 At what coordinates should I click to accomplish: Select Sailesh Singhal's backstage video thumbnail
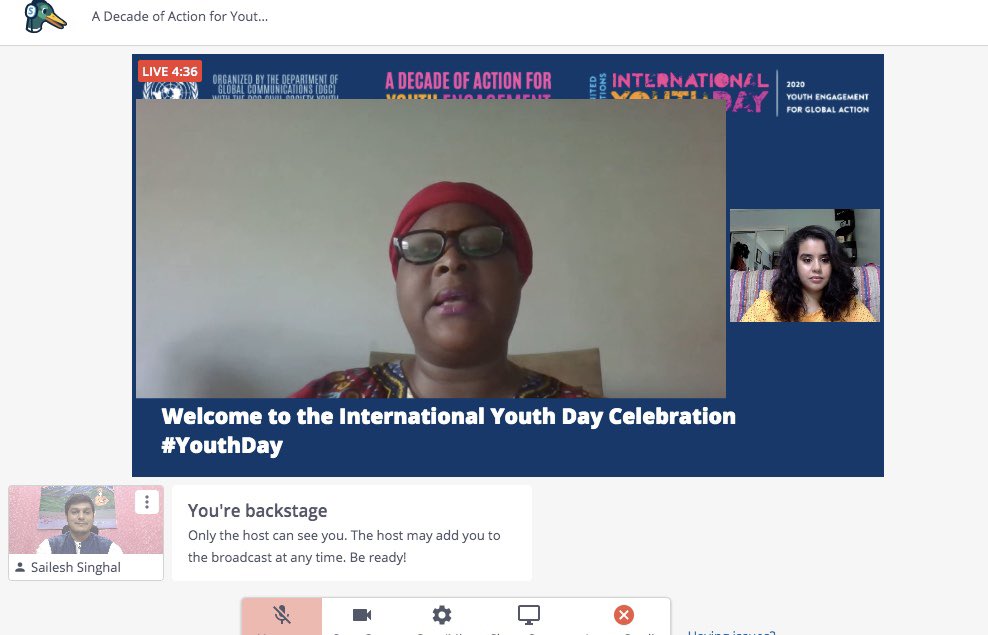86,520
